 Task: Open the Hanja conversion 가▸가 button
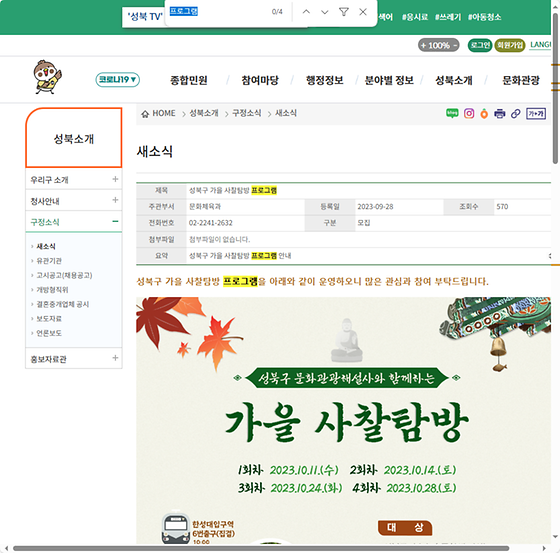pos(536,114)
